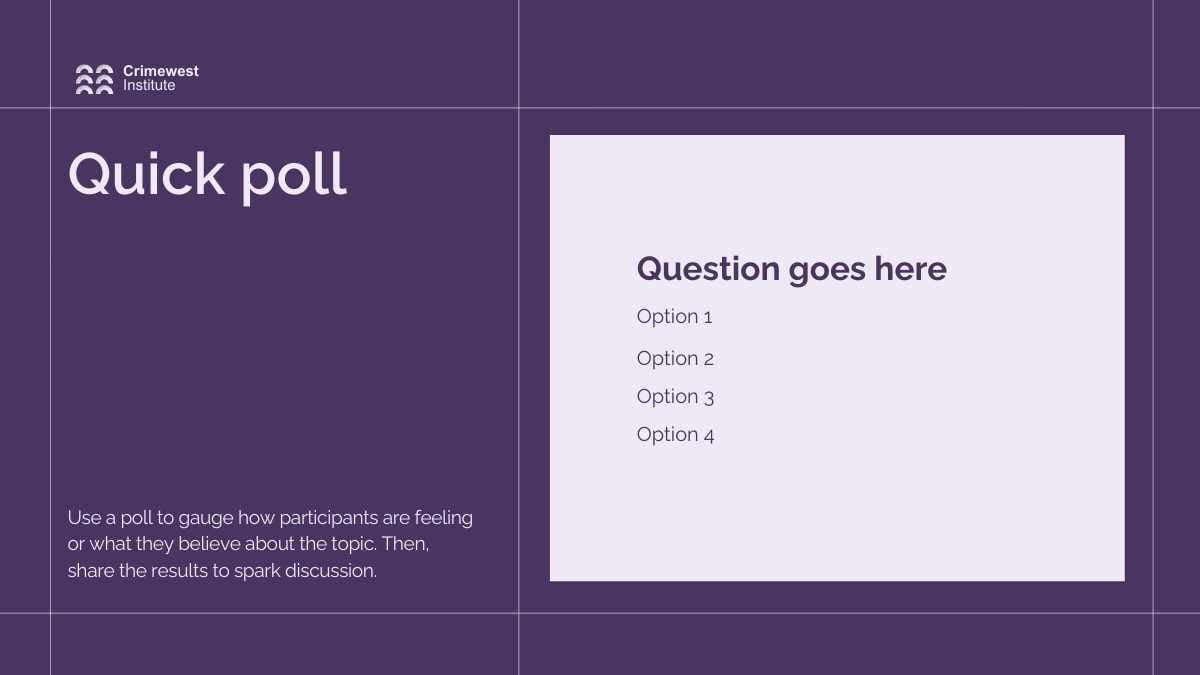Pick Option 4 in the poll
Viewport: 1200px width, 675px height.
point(675,434)
